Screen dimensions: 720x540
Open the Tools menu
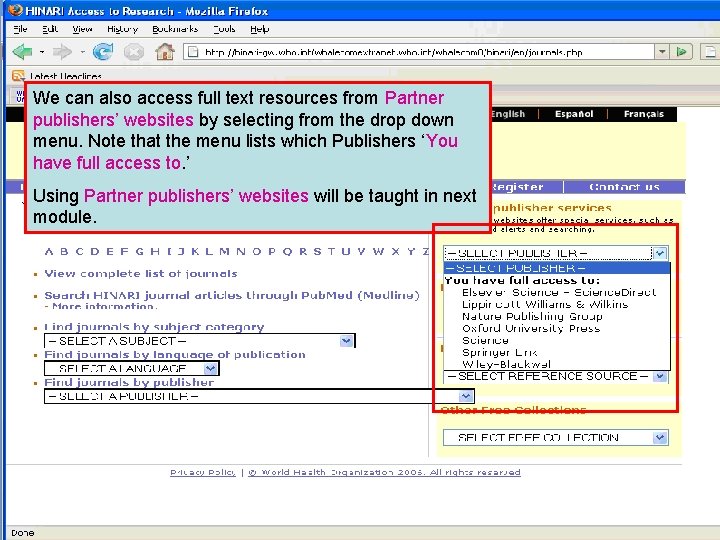(x=224, y=29)
